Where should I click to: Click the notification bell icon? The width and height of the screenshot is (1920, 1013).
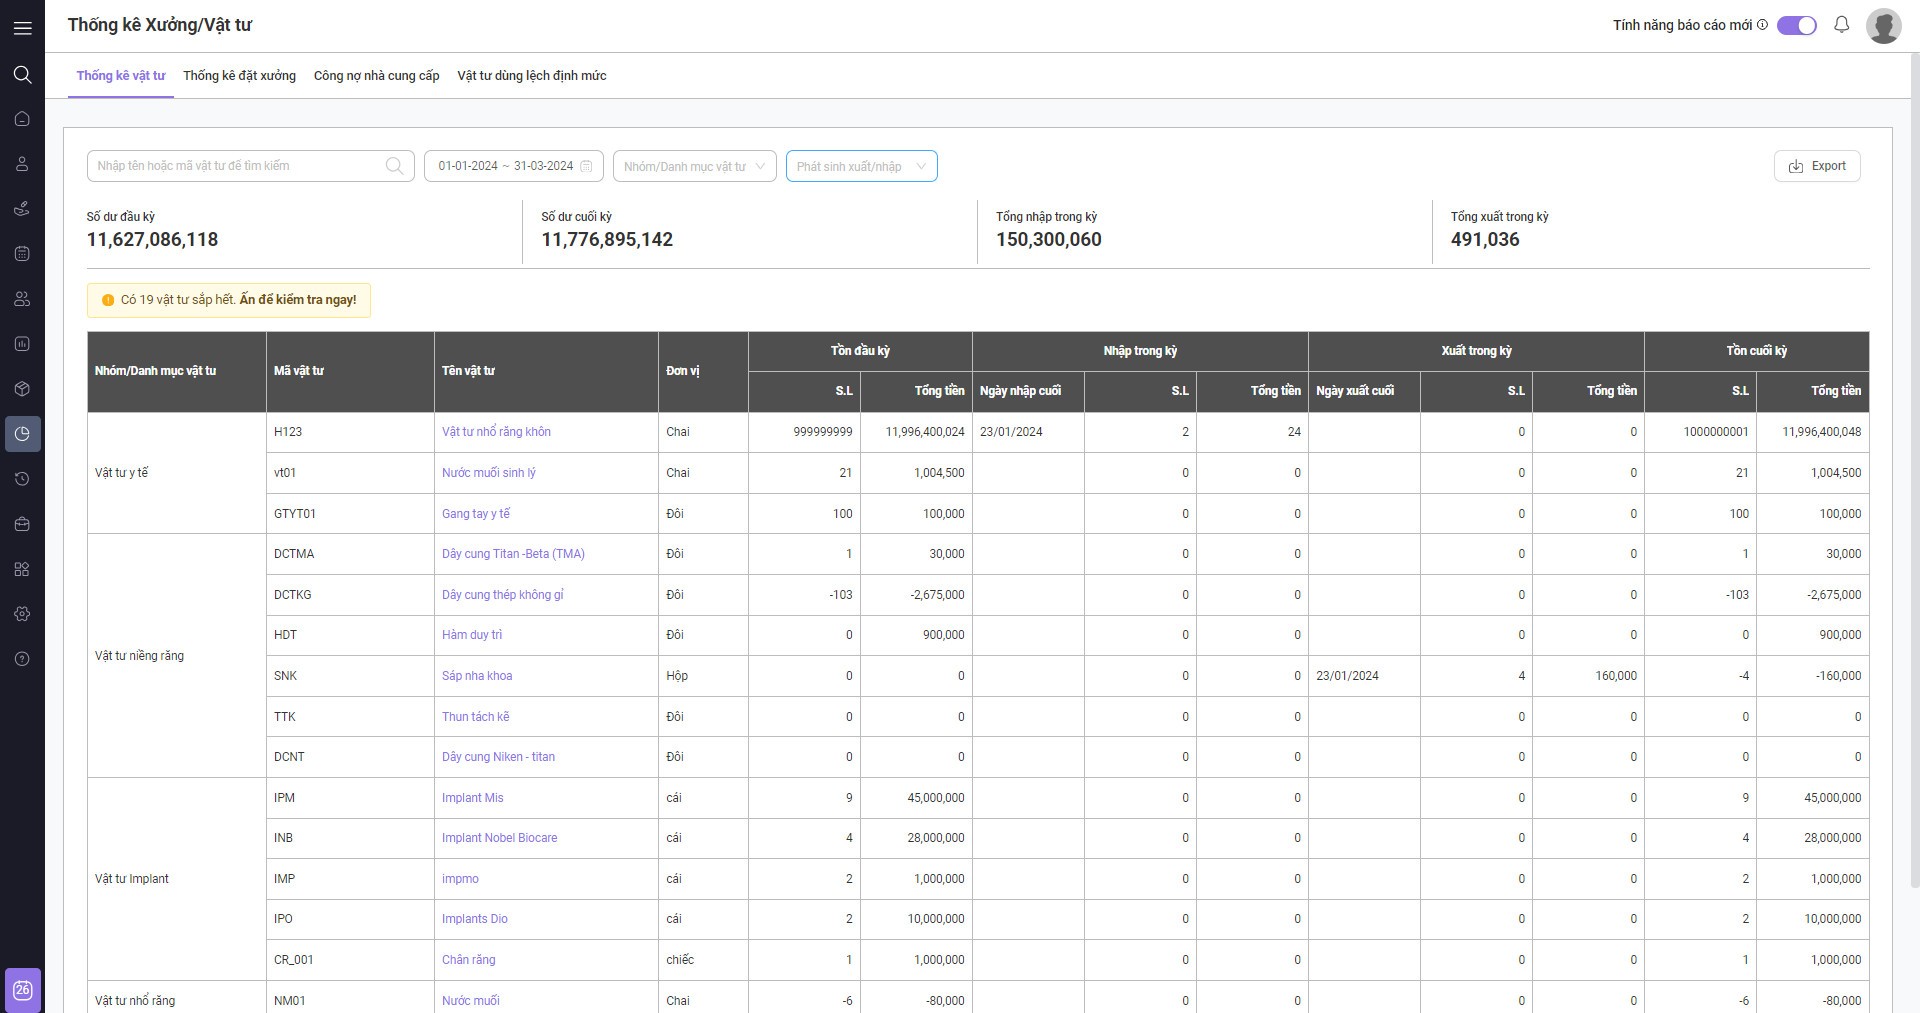pos(1841,25)
